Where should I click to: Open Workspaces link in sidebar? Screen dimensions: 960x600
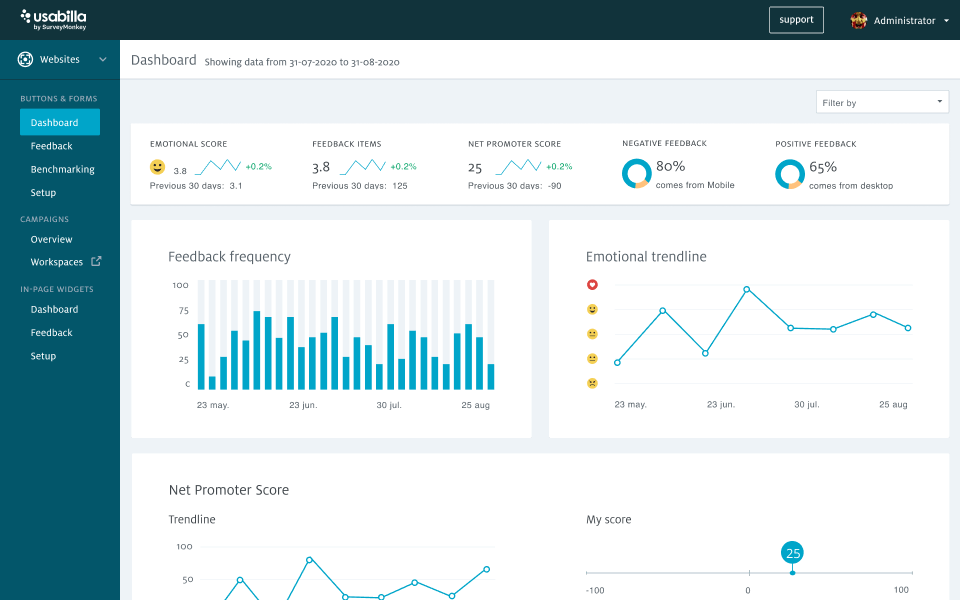pyautogui.click(x=56, y=262)
